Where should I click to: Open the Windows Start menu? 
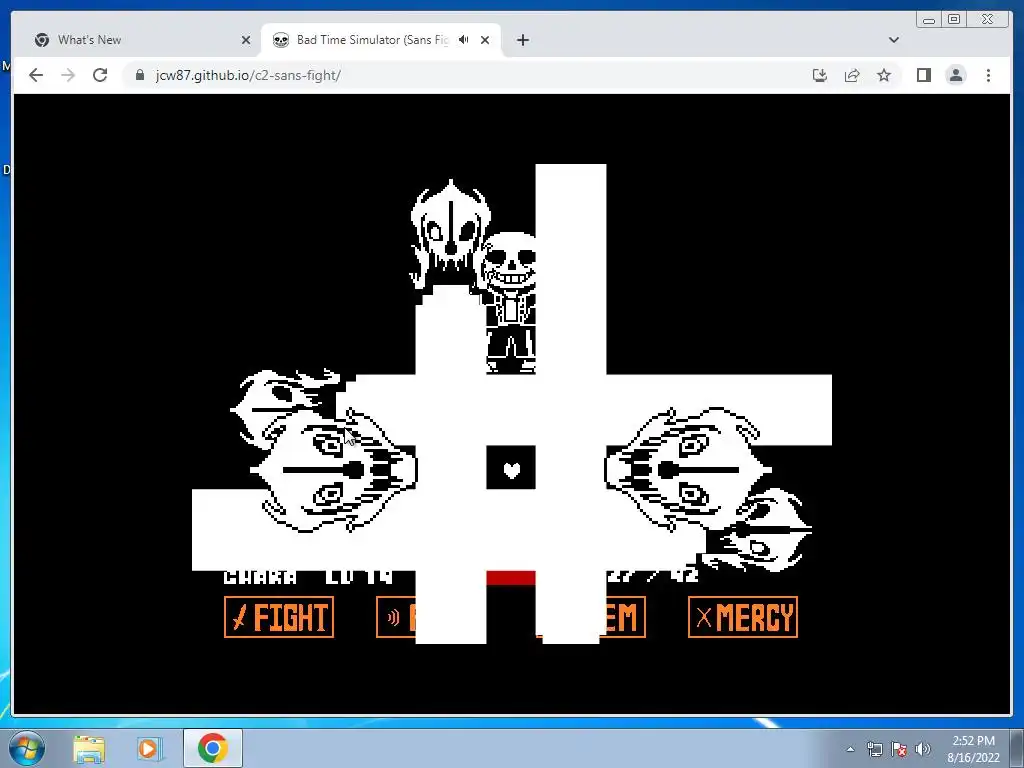(x=27, y=748)
